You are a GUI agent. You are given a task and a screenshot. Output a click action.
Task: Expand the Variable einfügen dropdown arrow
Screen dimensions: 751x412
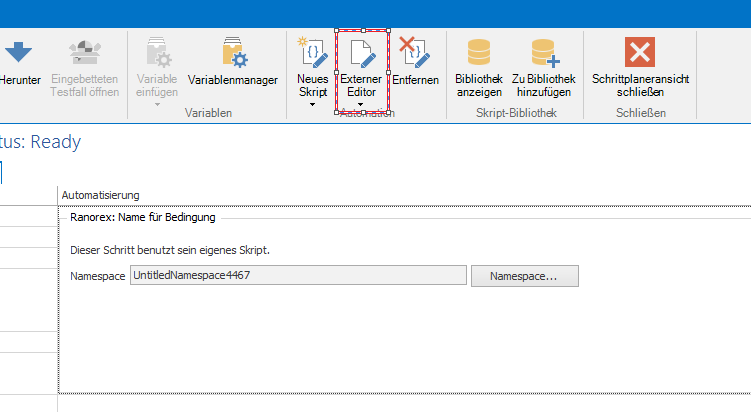coord(158,104)
